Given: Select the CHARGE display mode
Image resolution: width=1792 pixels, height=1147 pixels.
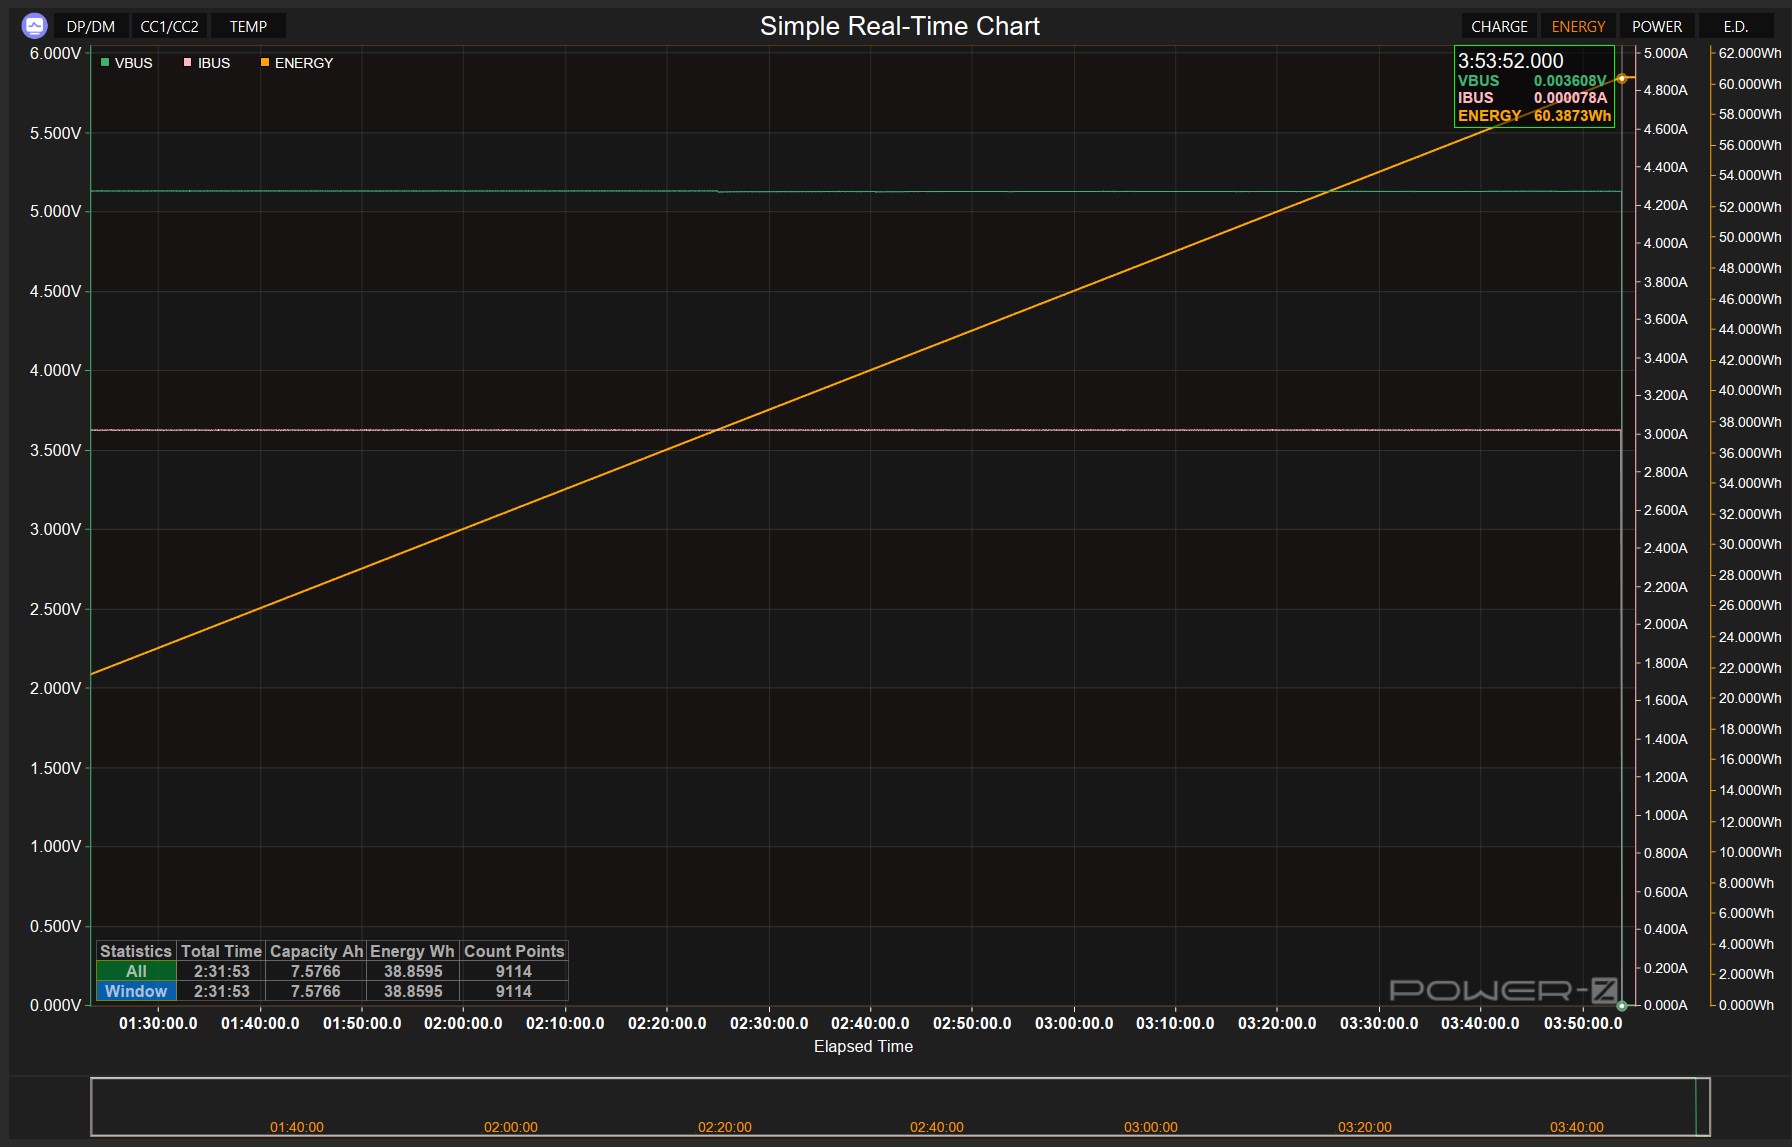Looking at the screenshot, I should [x=1499, y=26].
